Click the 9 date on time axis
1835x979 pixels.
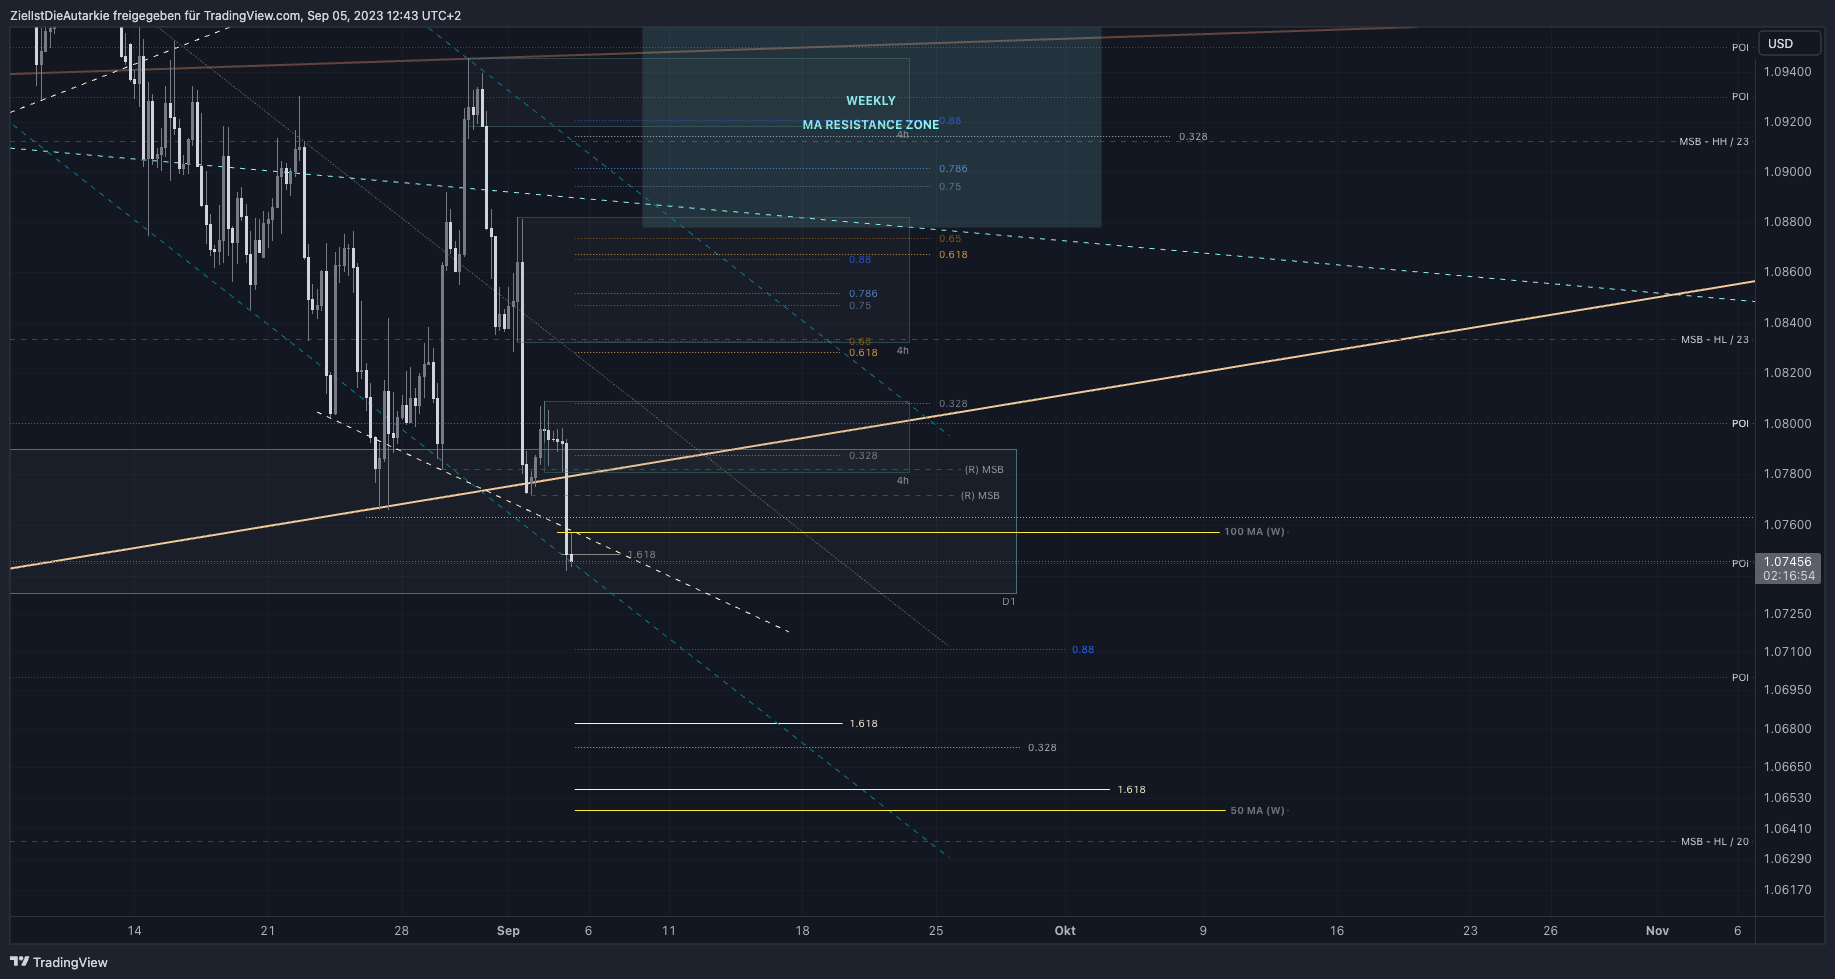[x=1203, y=931]
